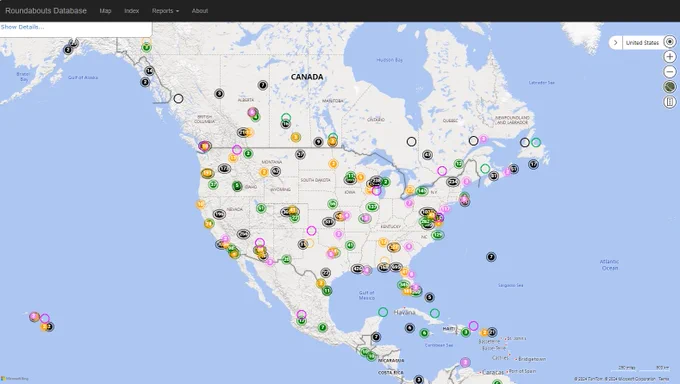
Task: Click the teal ring marker in Saskatchewan
Action: [x=286, y=118]
